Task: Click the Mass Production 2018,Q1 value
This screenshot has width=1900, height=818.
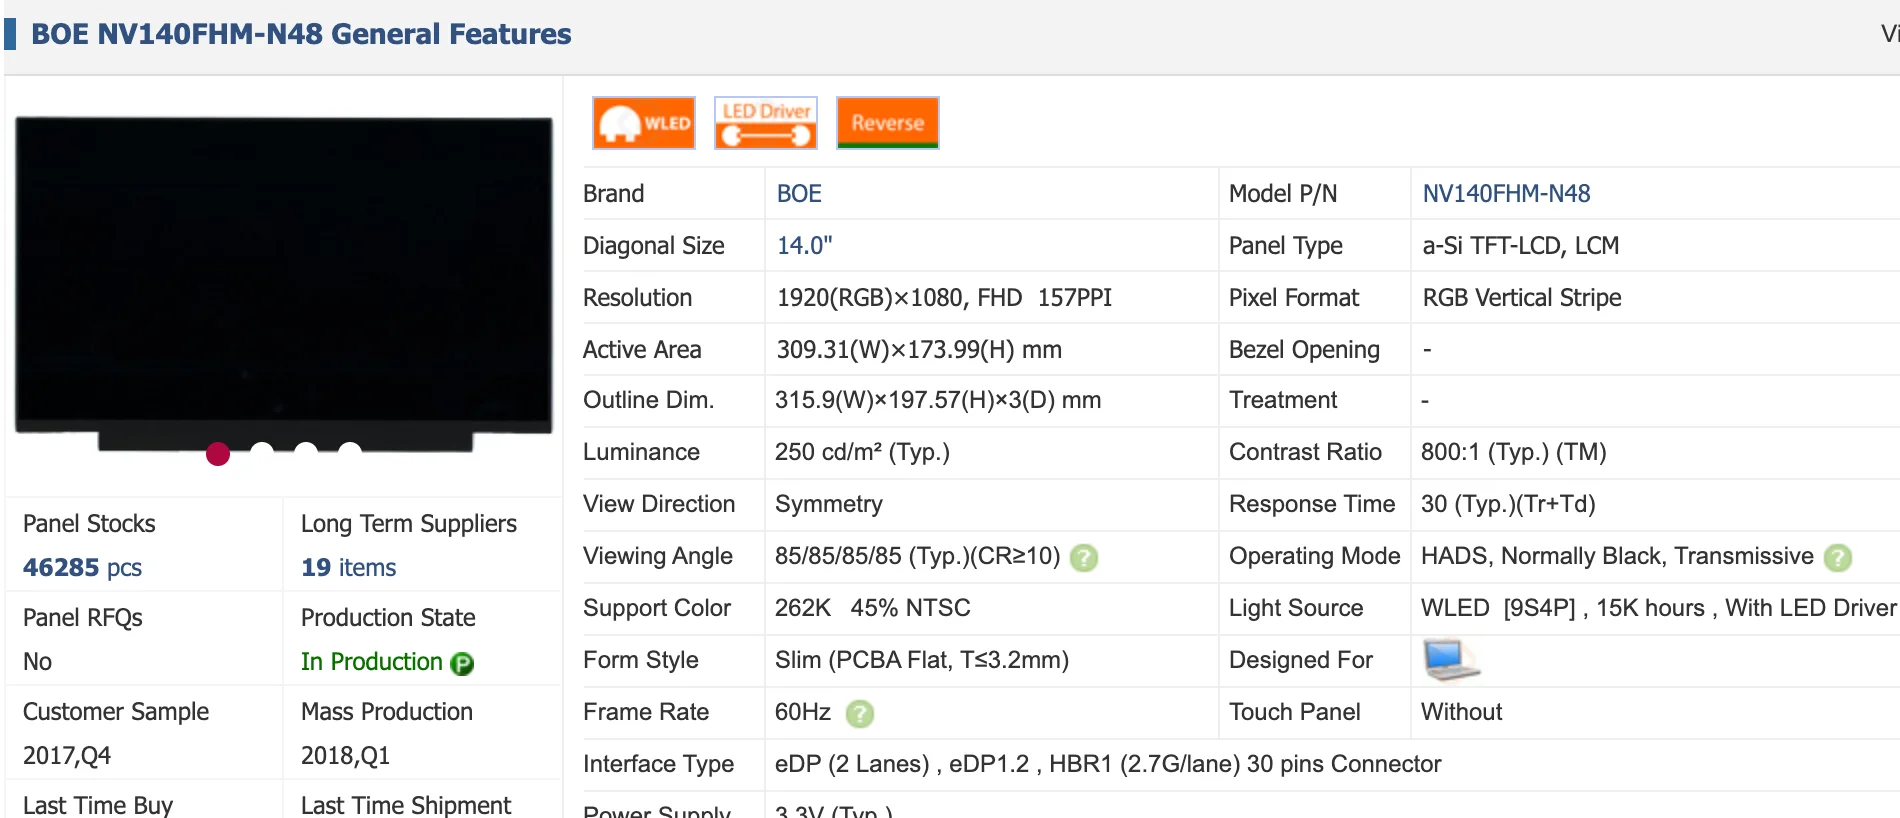Action: tap(345, 756)
